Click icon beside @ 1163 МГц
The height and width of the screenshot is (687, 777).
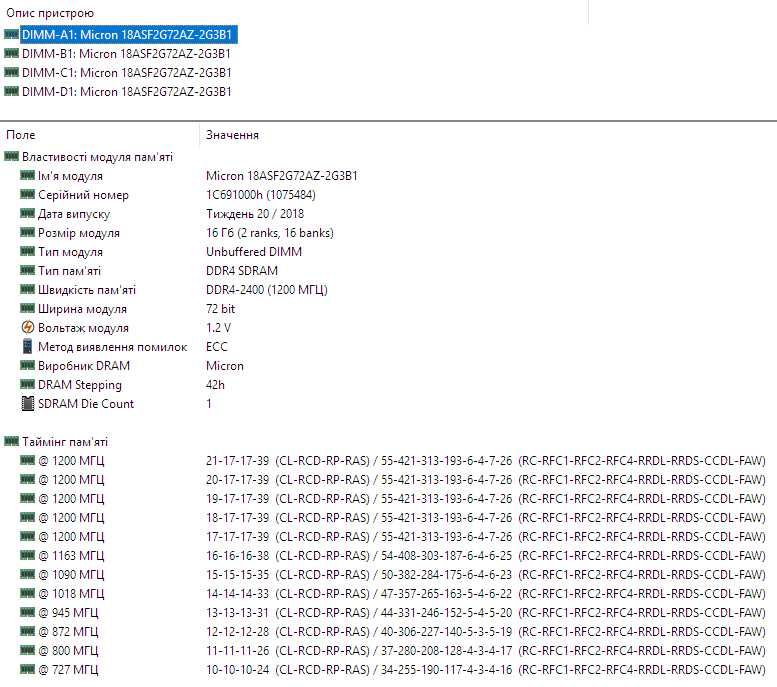tap(27, 555)
